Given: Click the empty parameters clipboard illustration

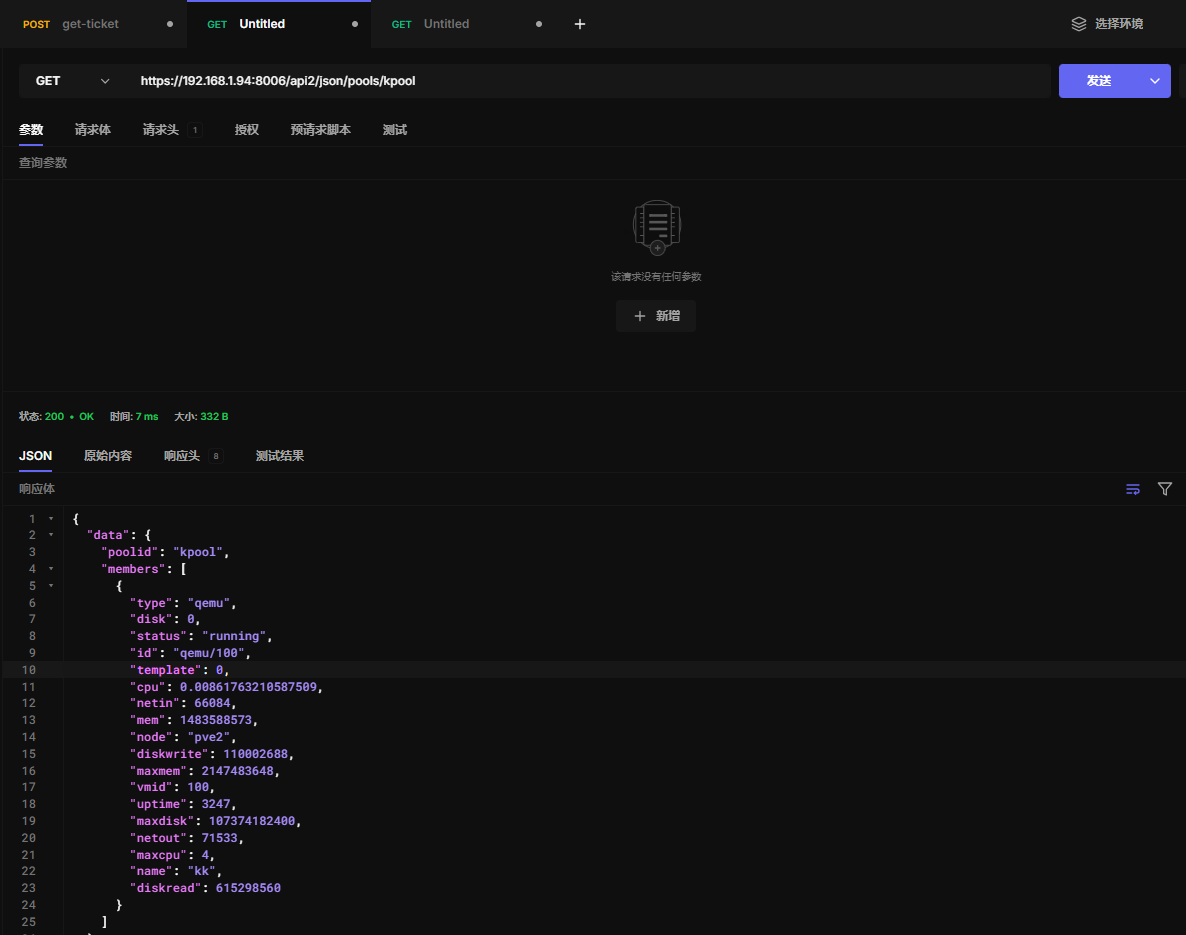Looking at the screenshot, I should [656, 227].
